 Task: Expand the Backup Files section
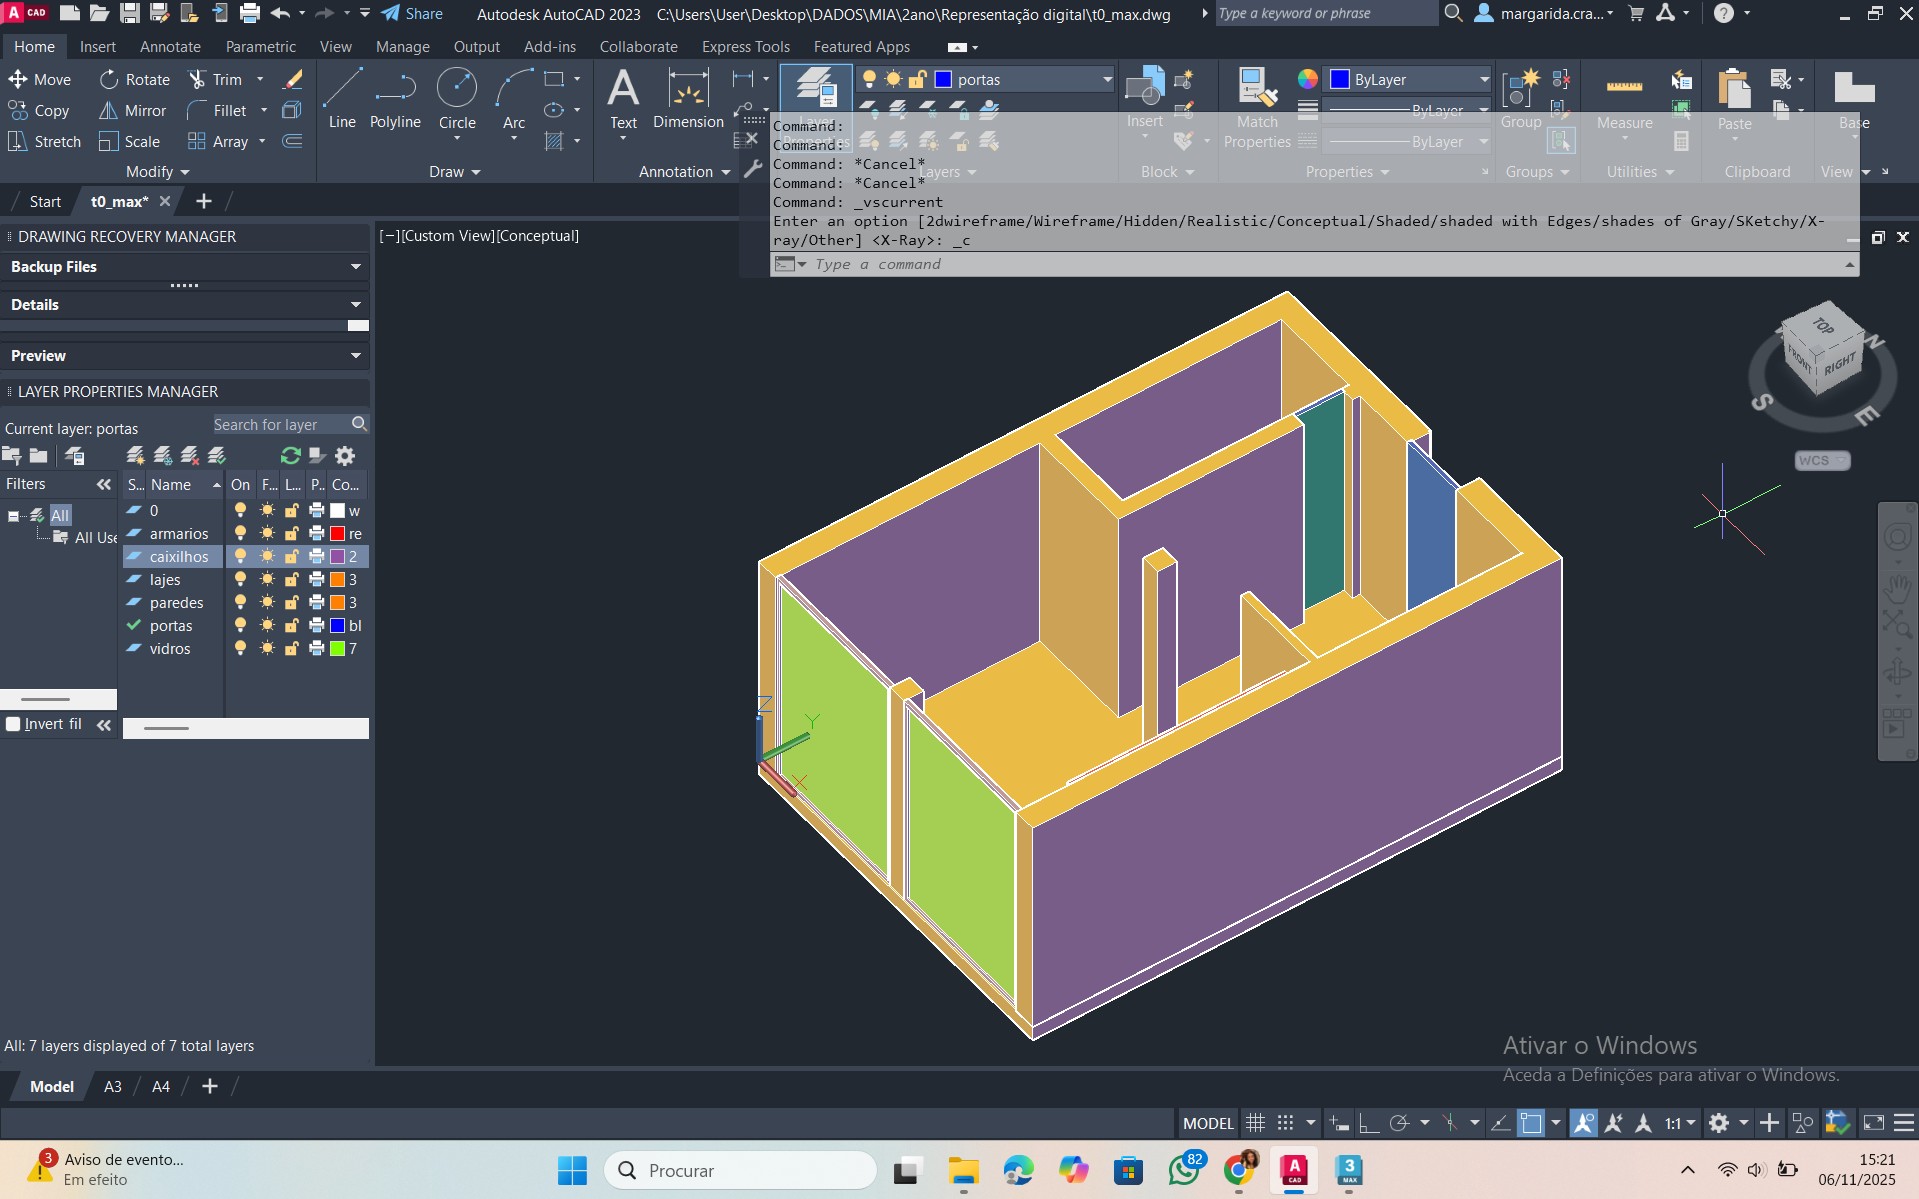[355, 267]
